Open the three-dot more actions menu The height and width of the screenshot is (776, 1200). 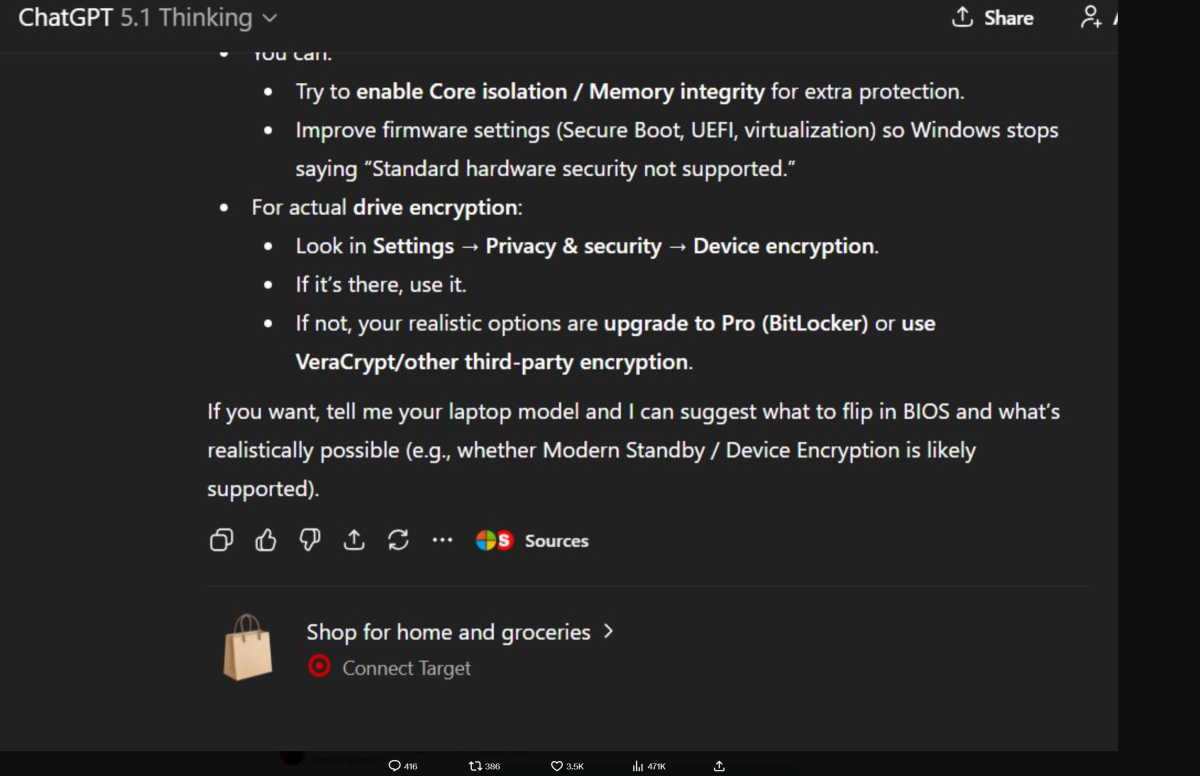click(442, 541)
